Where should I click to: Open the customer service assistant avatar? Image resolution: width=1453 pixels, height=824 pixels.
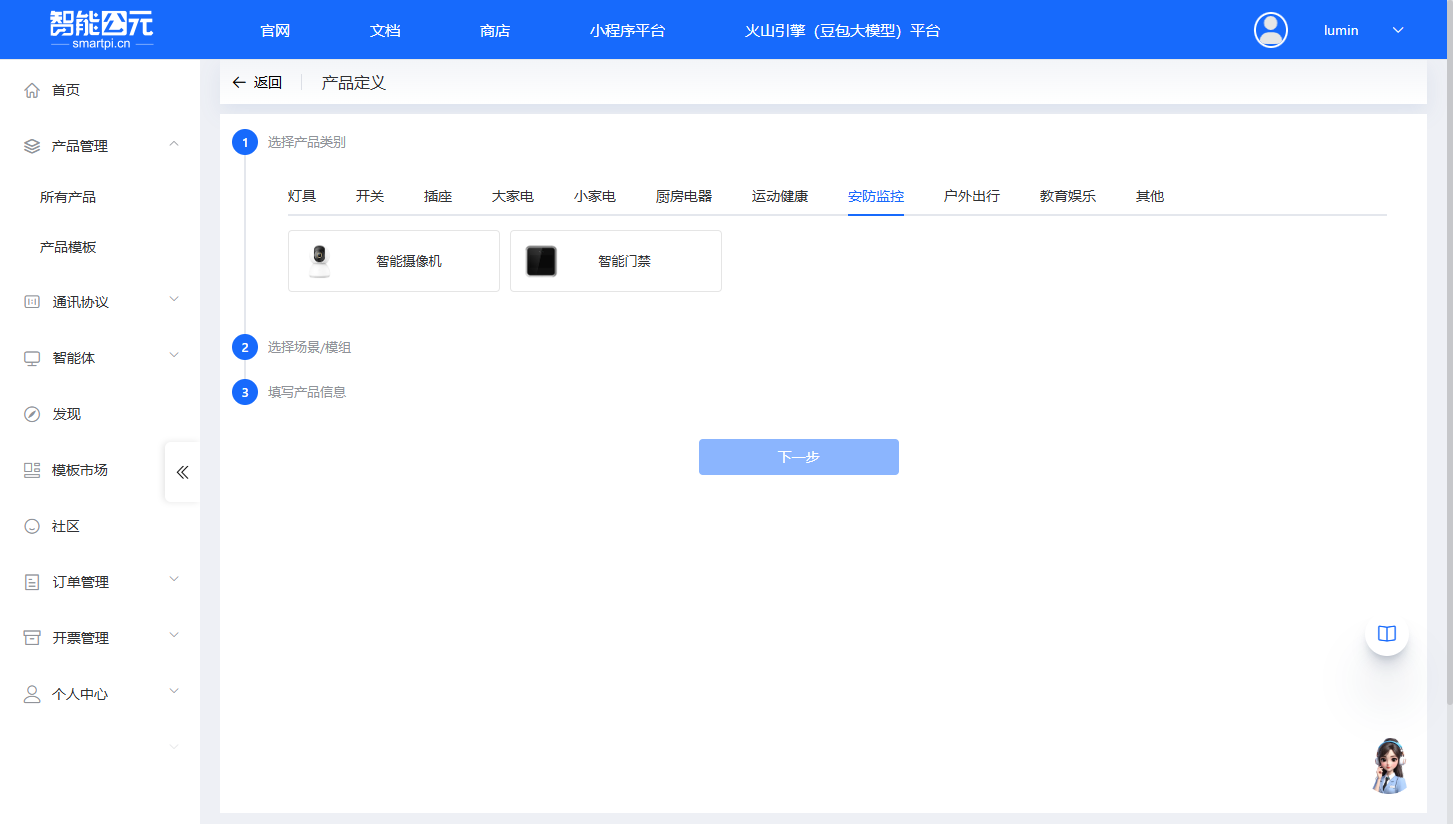point(1388,766)
